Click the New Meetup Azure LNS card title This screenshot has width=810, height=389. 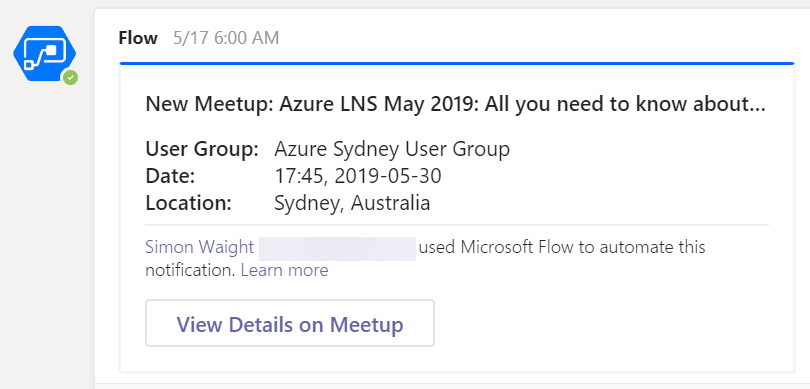click(x=455, y=104)
